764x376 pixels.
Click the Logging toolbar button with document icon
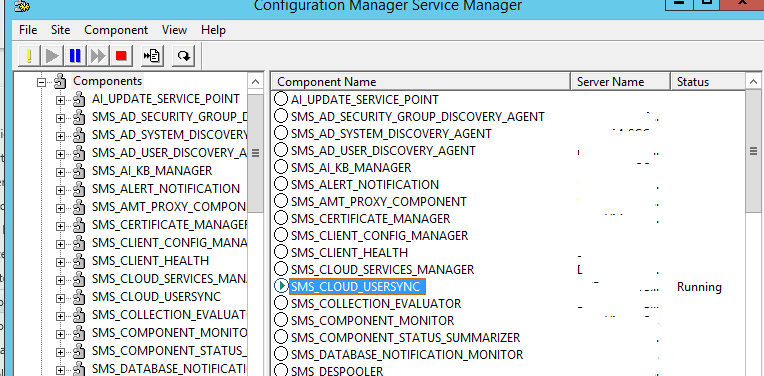[x=153, y=56]
